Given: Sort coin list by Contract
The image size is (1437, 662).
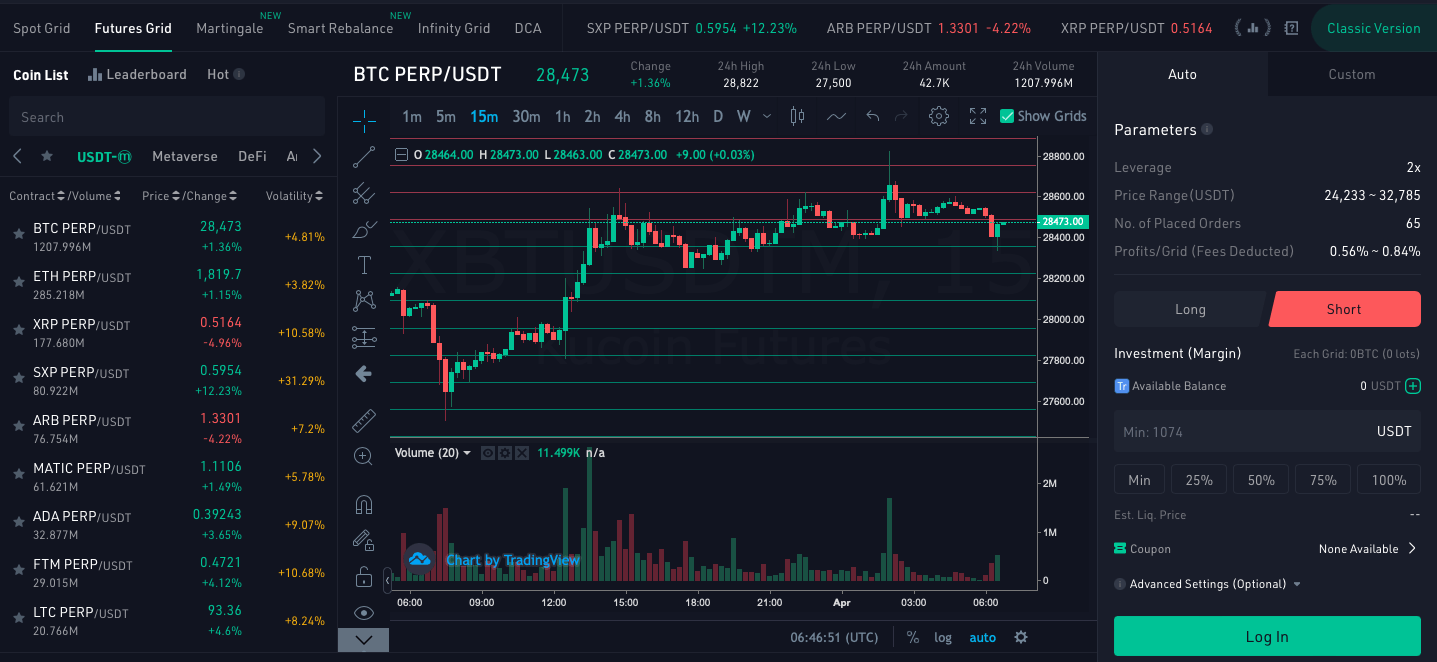Looking at the screenshot, I should 37,196.
